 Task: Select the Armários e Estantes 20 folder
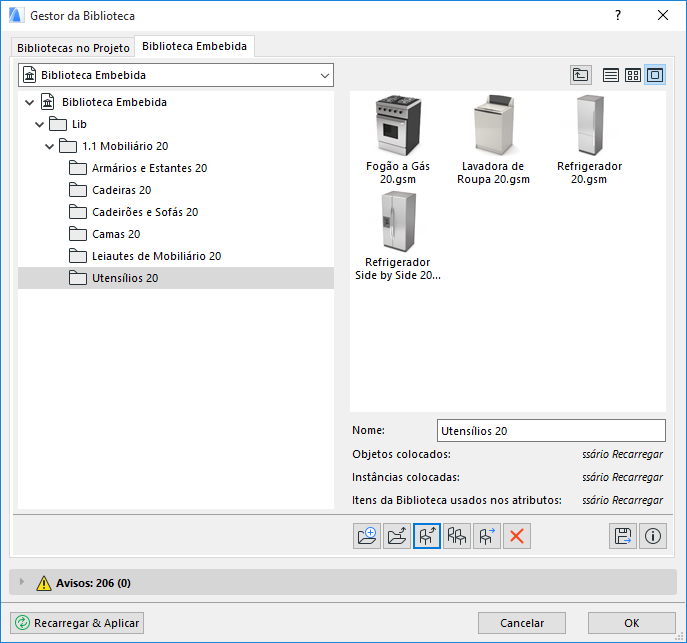[x=176, y=168]
